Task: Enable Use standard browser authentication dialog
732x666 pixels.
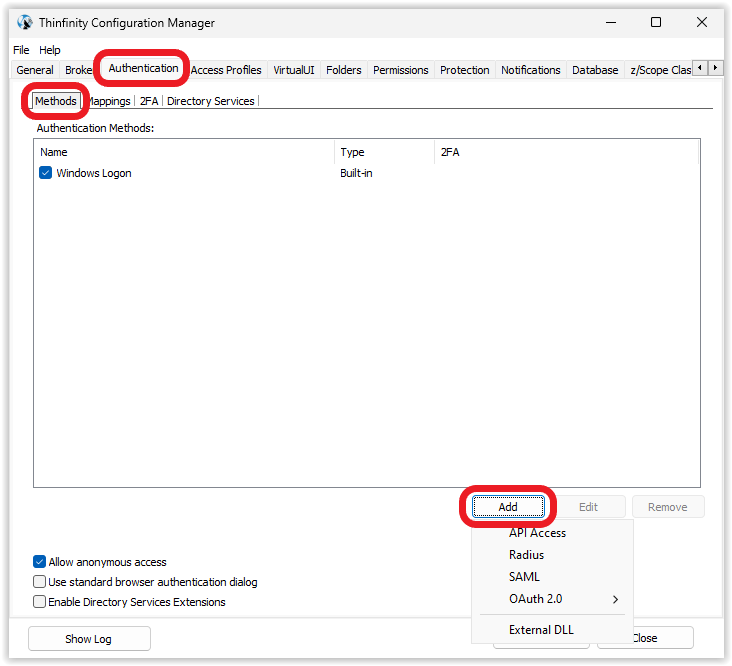Action: point(39,582)
